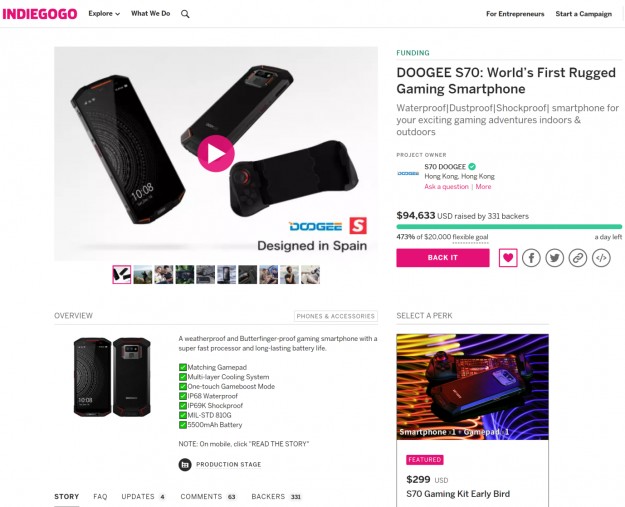Play the campaign video
The width and height of the screenshot is (625, 507).
[215, 153]
